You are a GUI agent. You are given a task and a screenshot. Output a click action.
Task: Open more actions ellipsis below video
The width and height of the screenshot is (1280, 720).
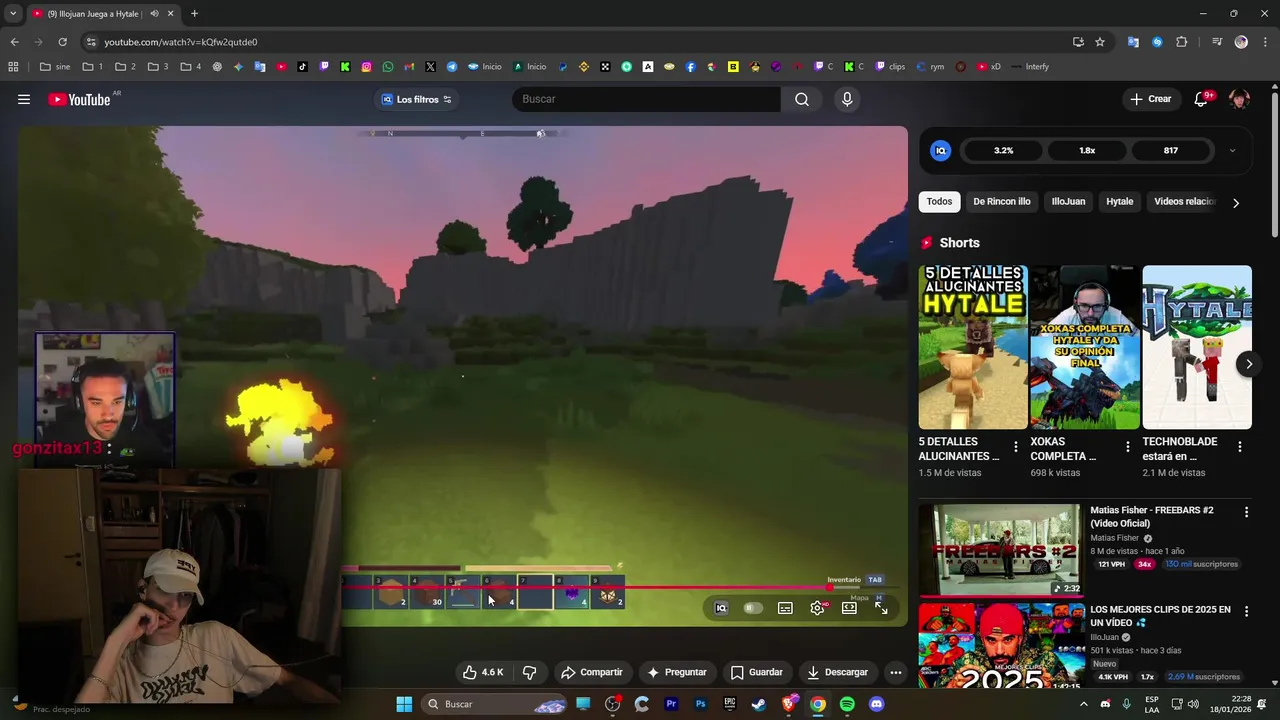point(896,672)
